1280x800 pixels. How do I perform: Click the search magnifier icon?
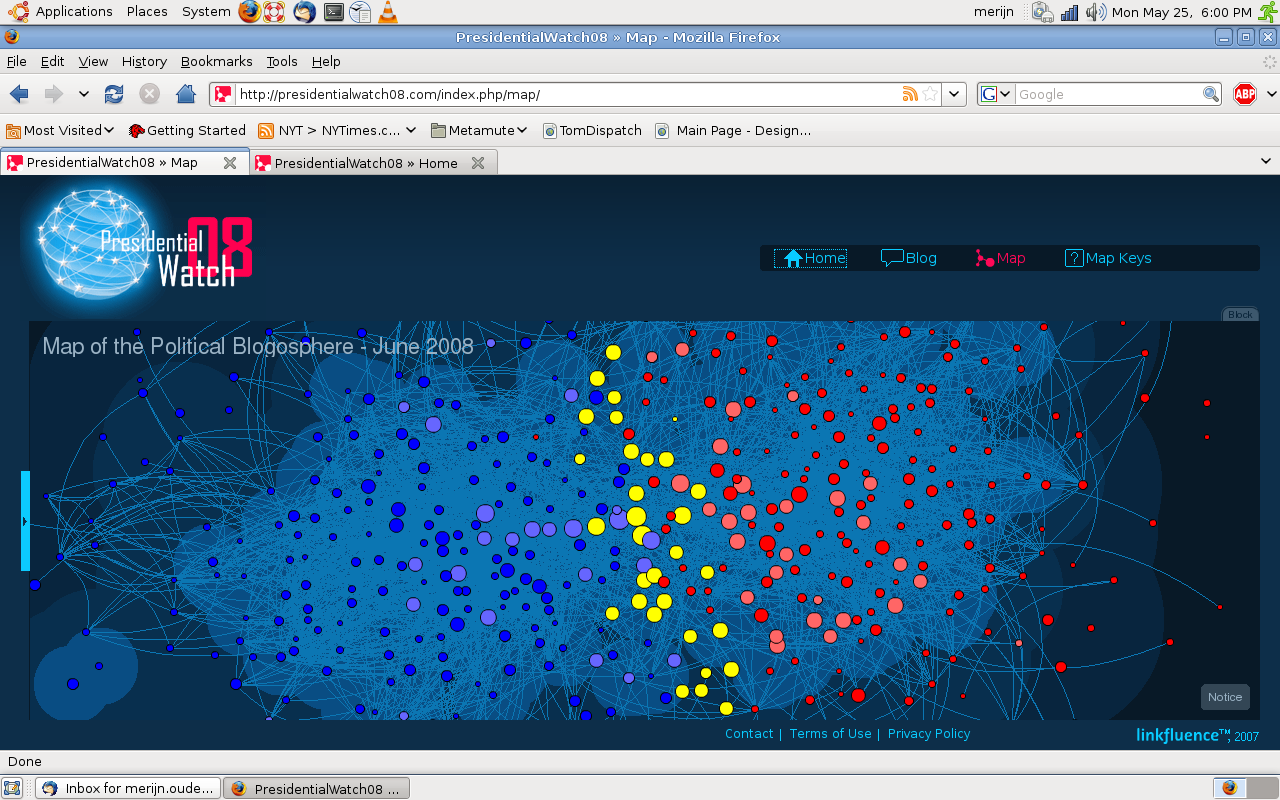[1211, 94]
